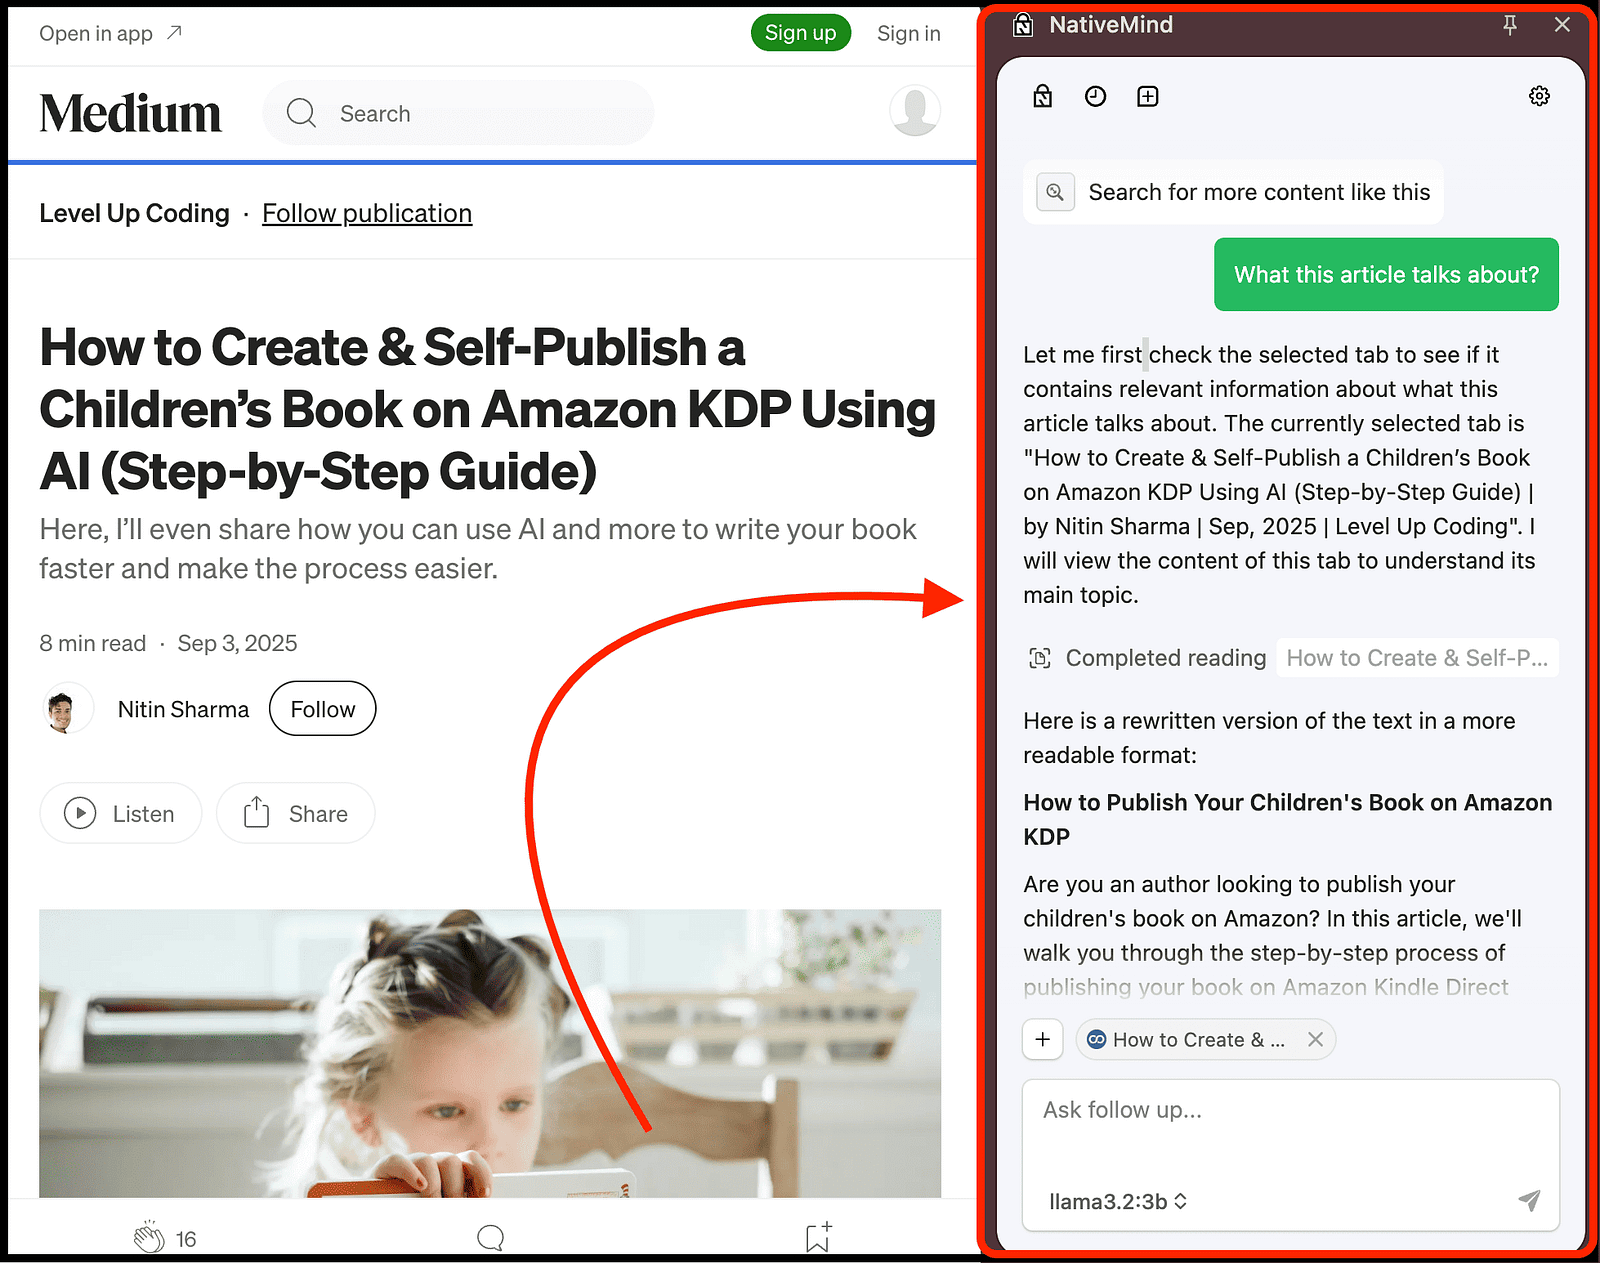Click the Sign in link
This screenshot has width=1600, height=1263.
[x=909, y=33]
